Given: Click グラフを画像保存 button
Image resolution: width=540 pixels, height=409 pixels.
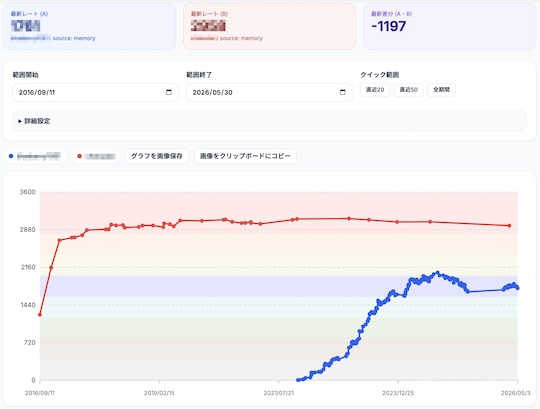Looking at the screenshot, I should pyautogui.click(x=157, y=156).
